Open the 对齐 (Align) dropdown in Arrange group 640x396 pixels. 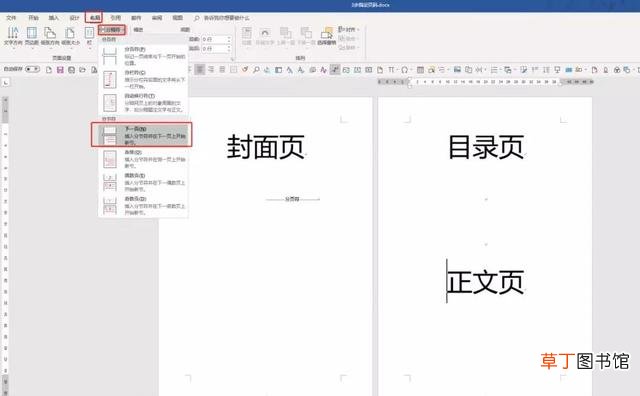[x=348, y=29]
